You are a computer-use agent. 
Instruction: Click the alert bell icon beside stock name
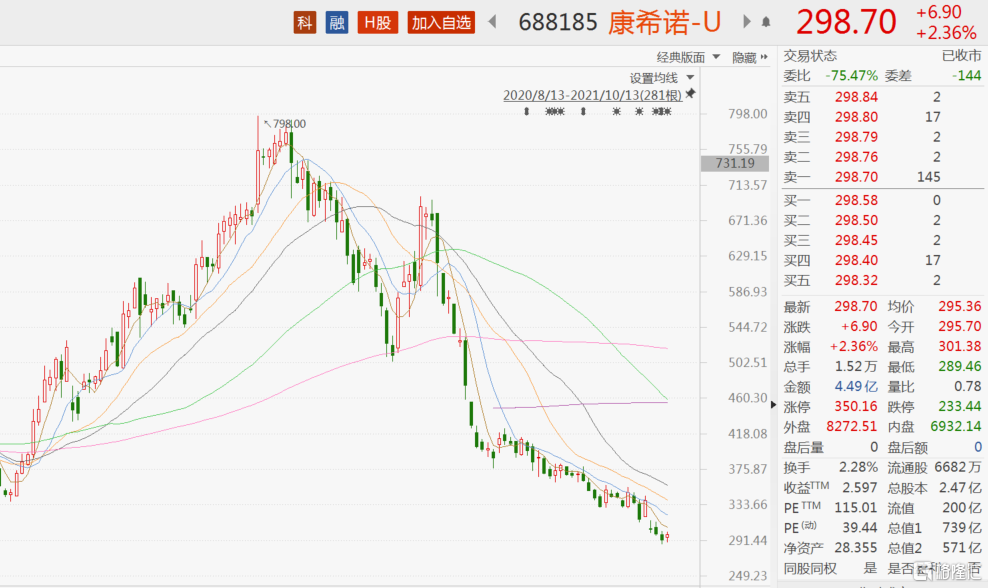click(x=767, y=22)
